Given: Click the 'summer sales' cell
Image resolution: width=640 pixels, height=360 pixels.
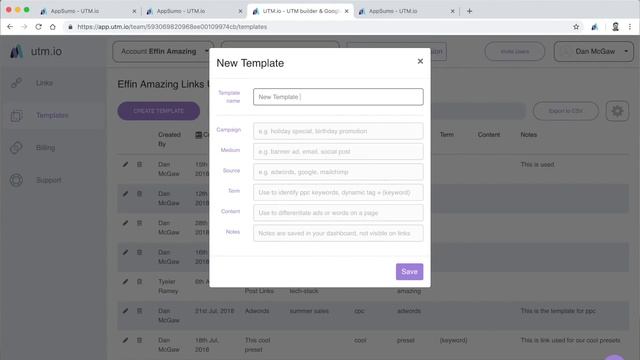Looking at the screenshot, I should point(309,311).
